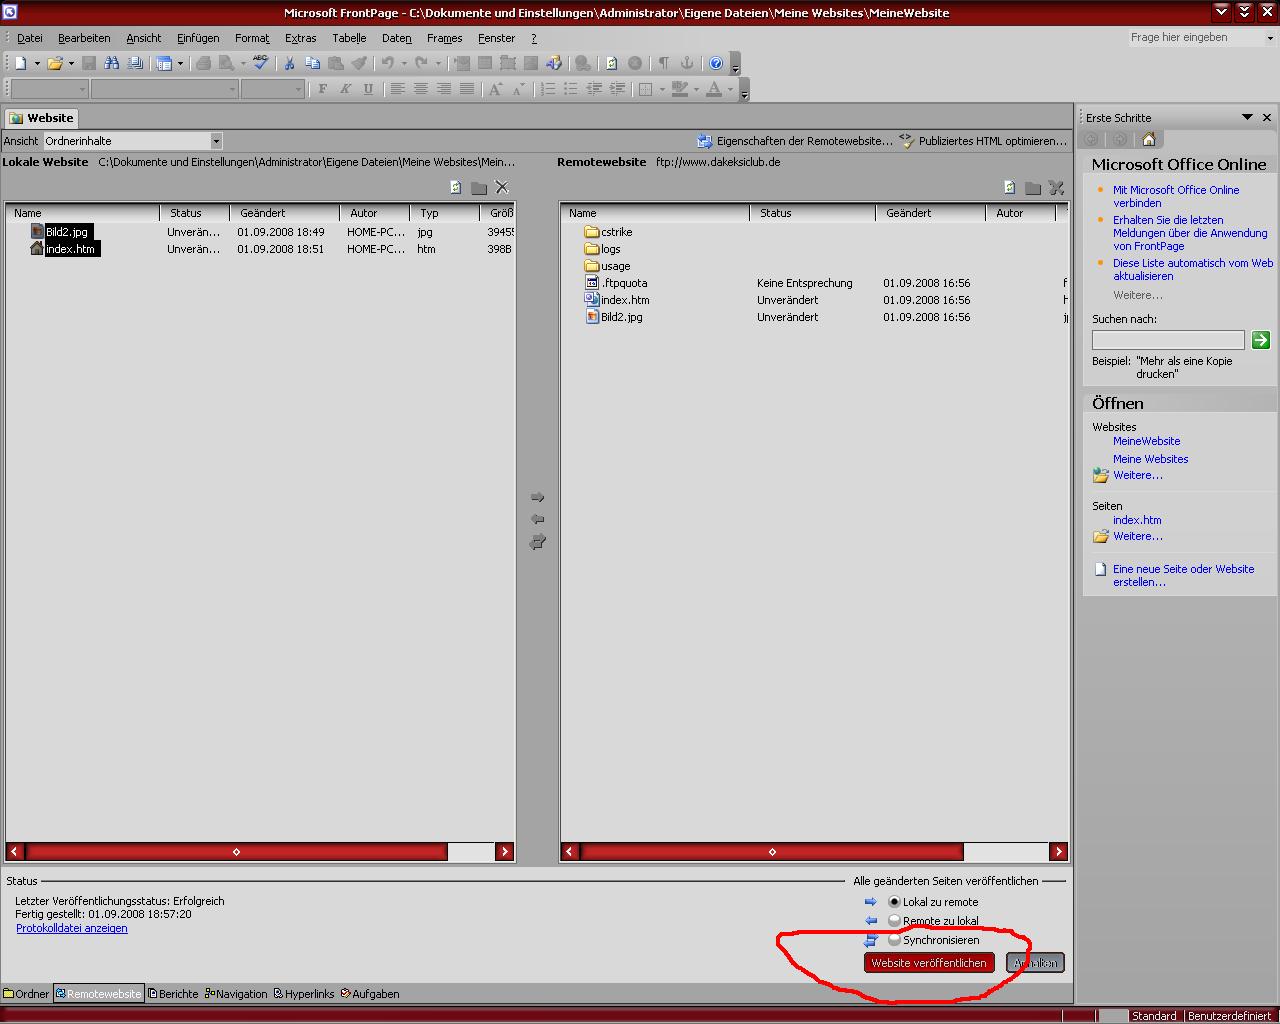1280x1024 pixels.
Task: Switch to the Berichte view tab
Action: click(x=173, y=994)
